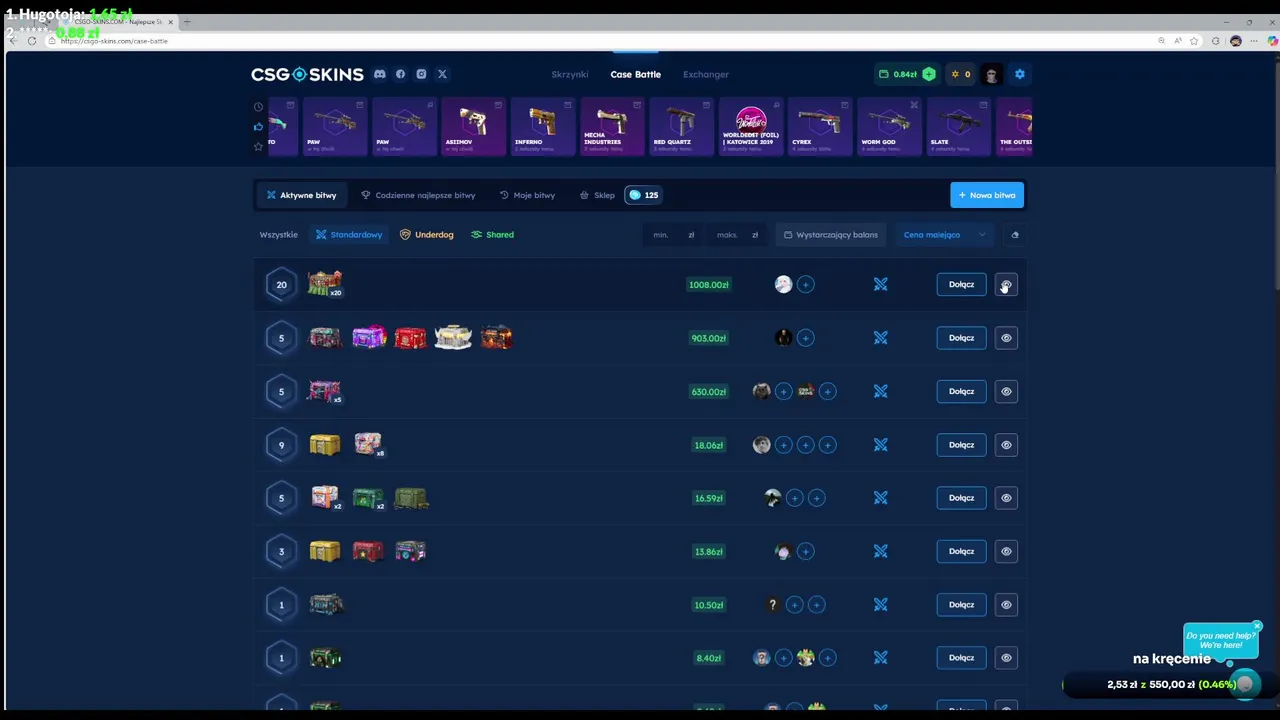1280x720 pixels.
Task: Join the 630.00zł battle with Dołącz
Action: [x=961, y=391]
